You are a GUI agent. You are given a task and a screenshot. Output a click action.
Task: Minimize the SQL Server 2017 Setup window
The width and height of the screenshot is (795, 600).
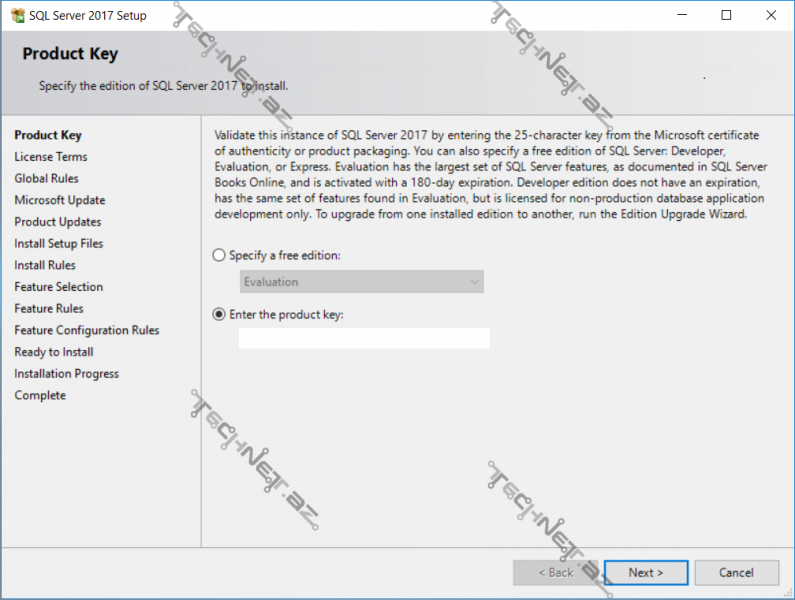click(681, 15)
